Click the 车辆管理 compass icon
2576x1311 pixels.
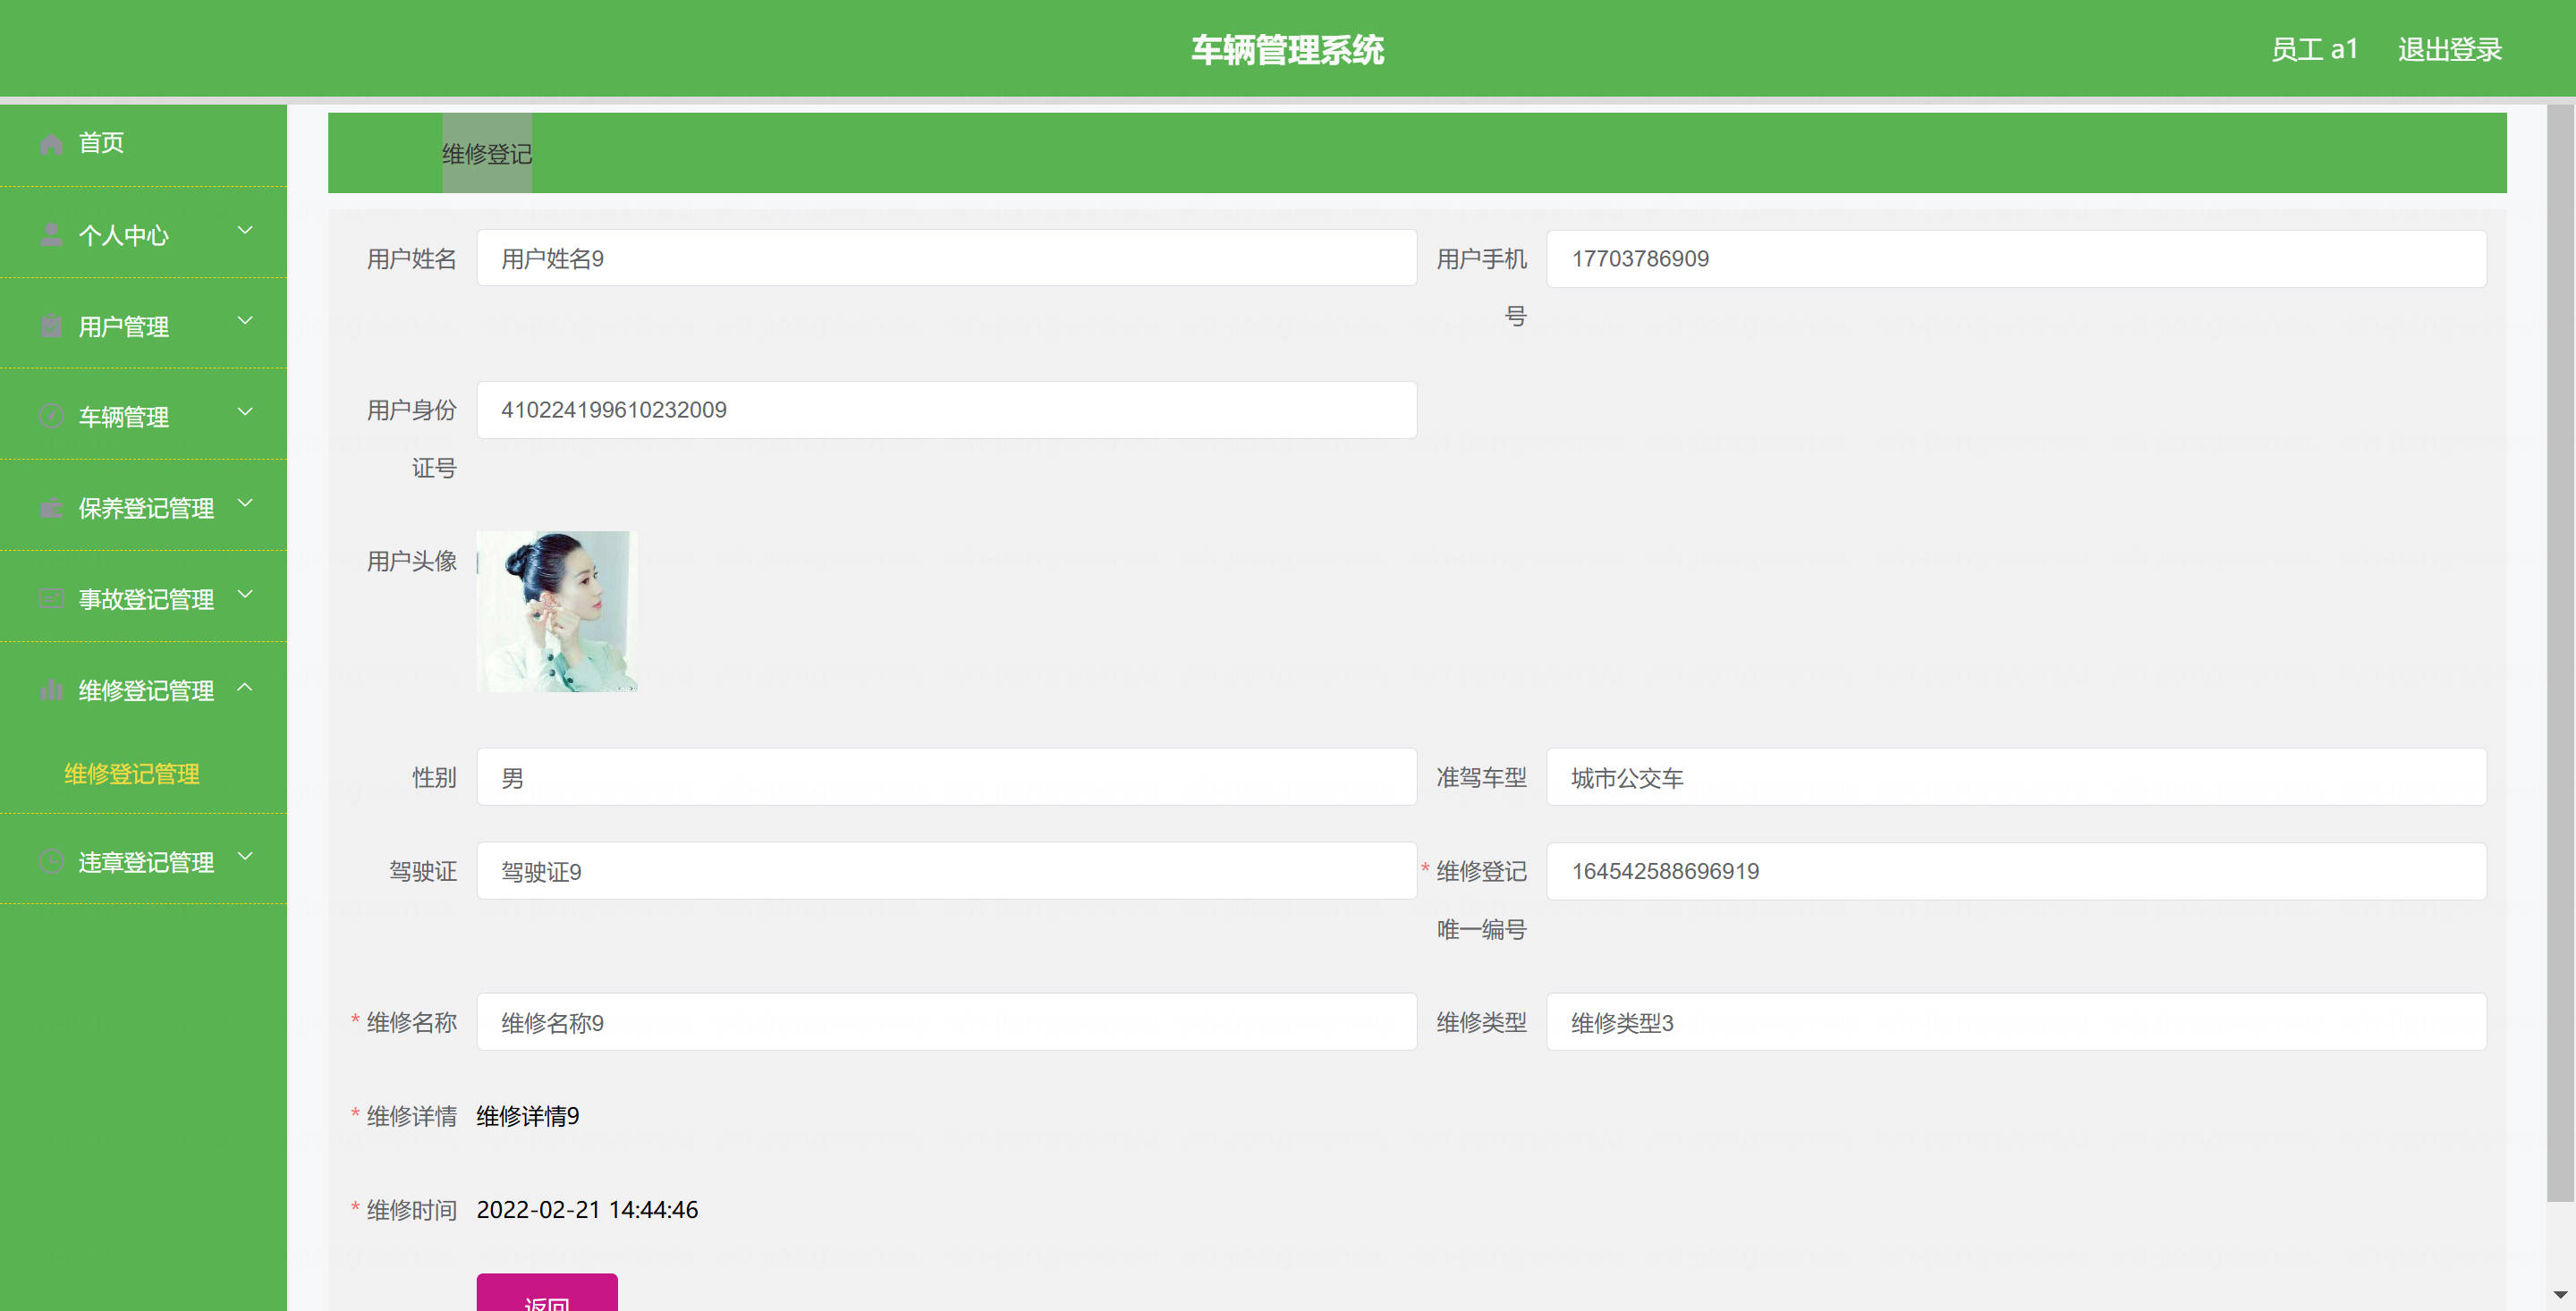[52, 417]
